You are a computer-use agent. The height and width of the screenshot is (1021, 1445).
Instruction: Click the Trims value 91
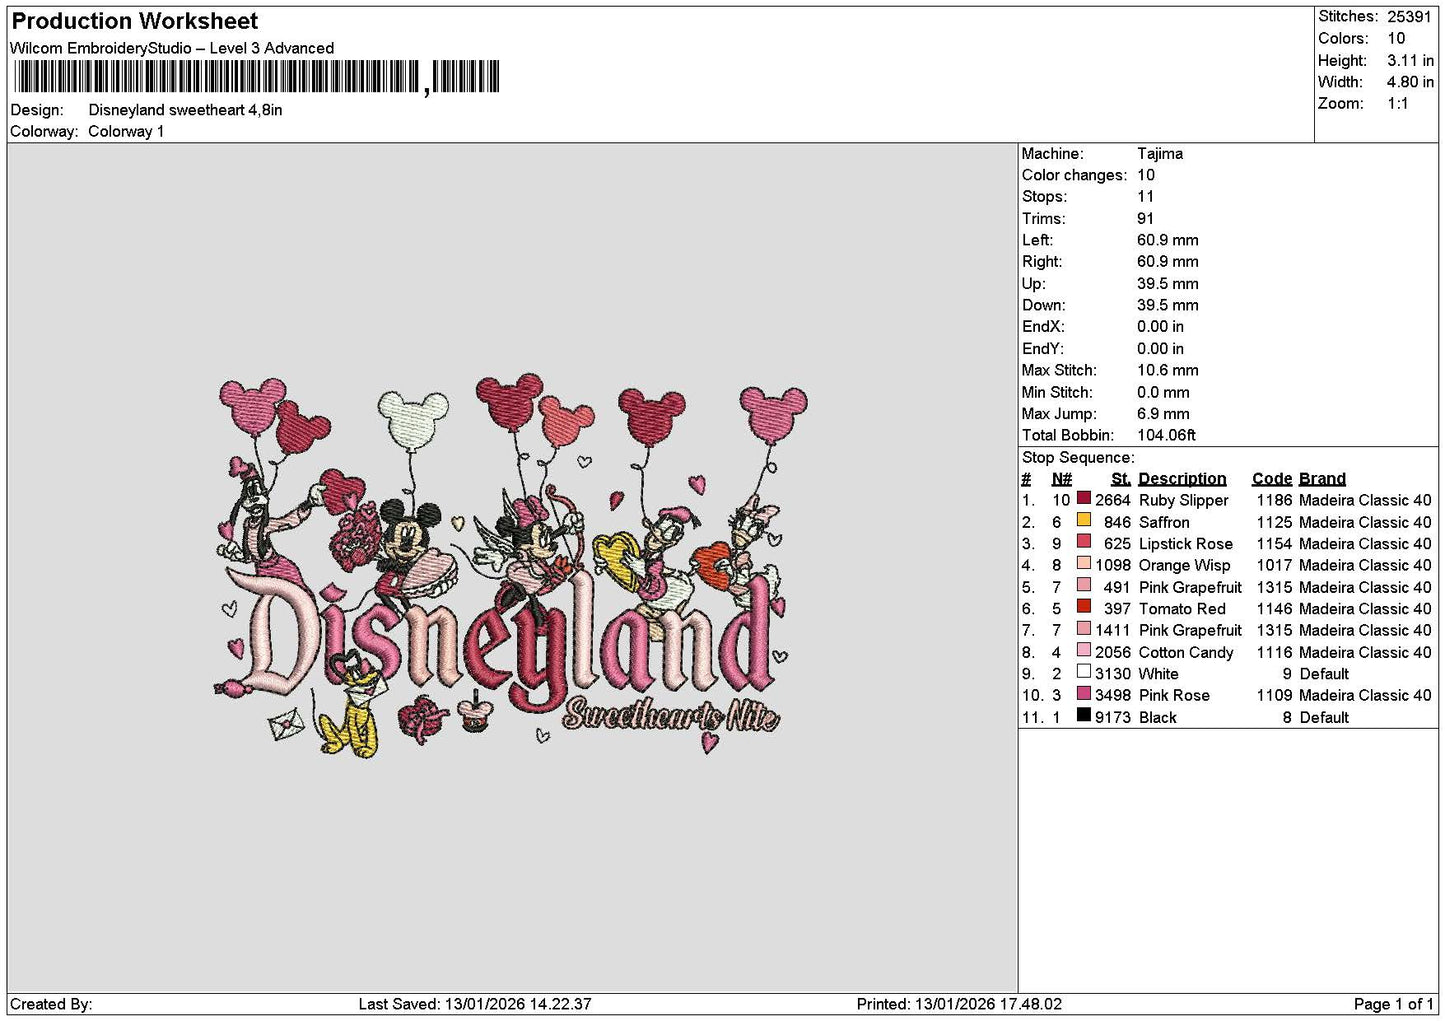[x=1145, y=219]
